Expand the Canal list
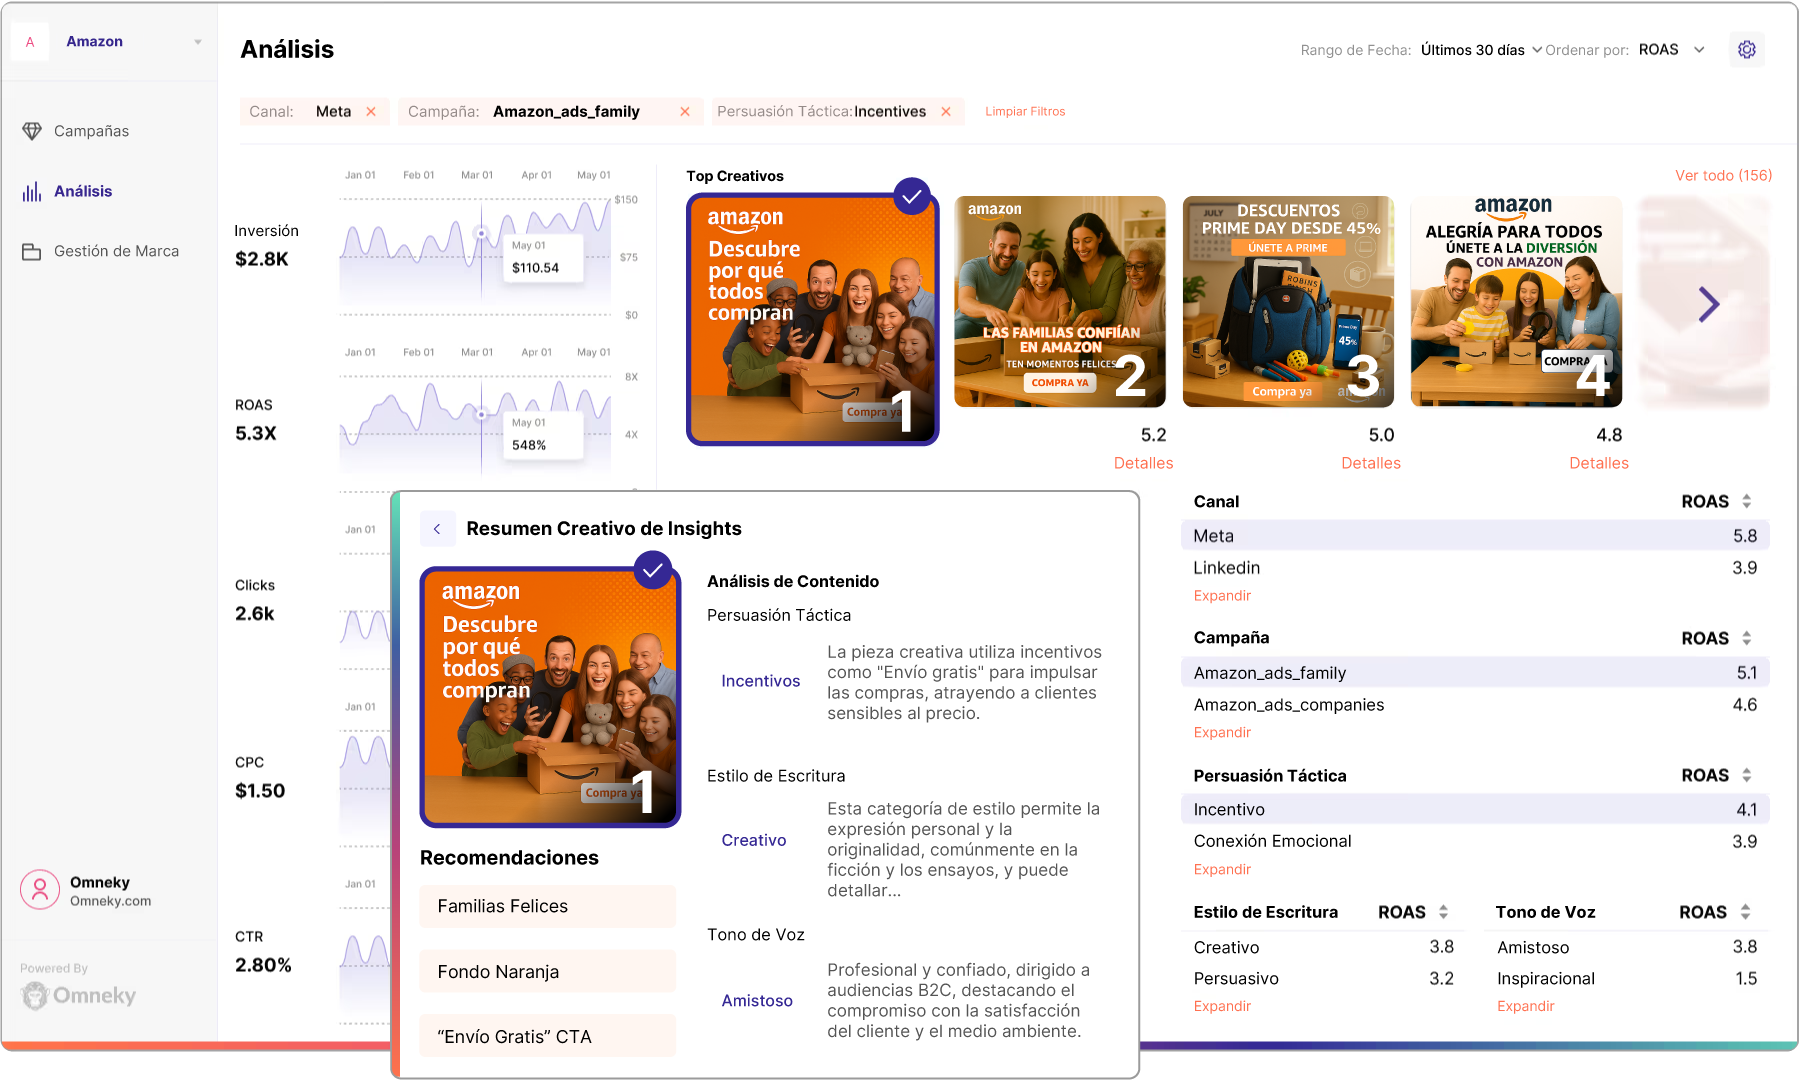This screenshot has width=1799, height=1080. (x=1222, y=596)
